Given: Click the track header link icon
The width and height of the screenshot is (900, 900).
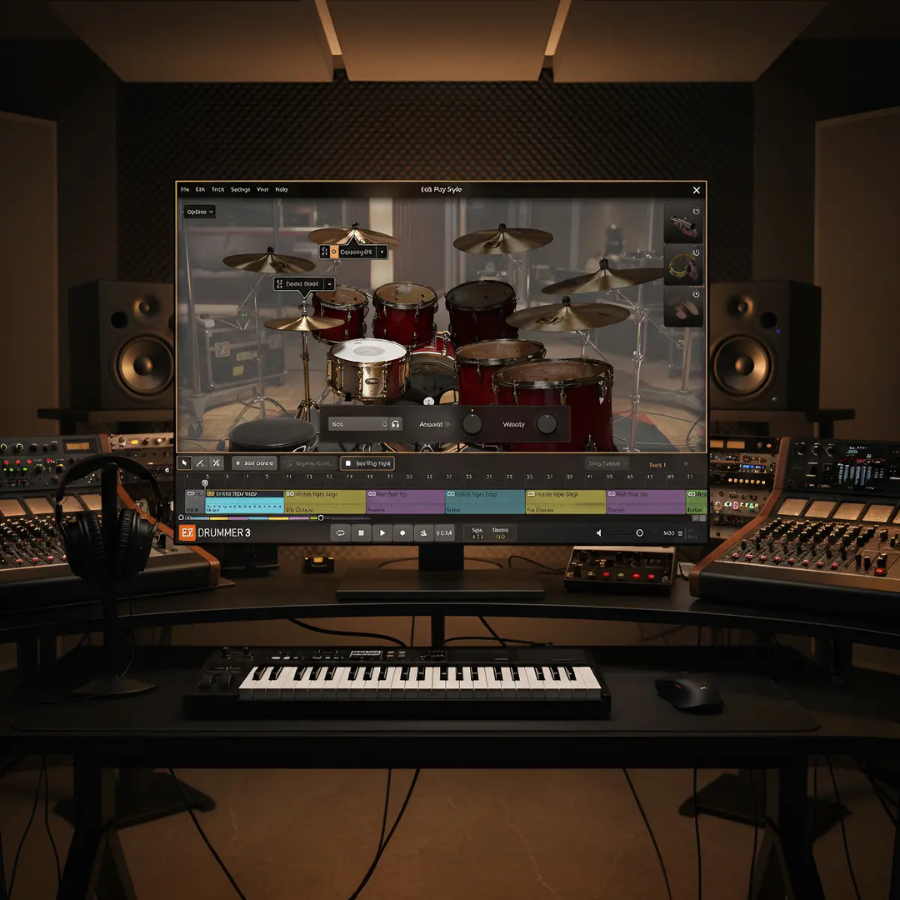Looking at the screenshot, I should [x=192, y=494].
